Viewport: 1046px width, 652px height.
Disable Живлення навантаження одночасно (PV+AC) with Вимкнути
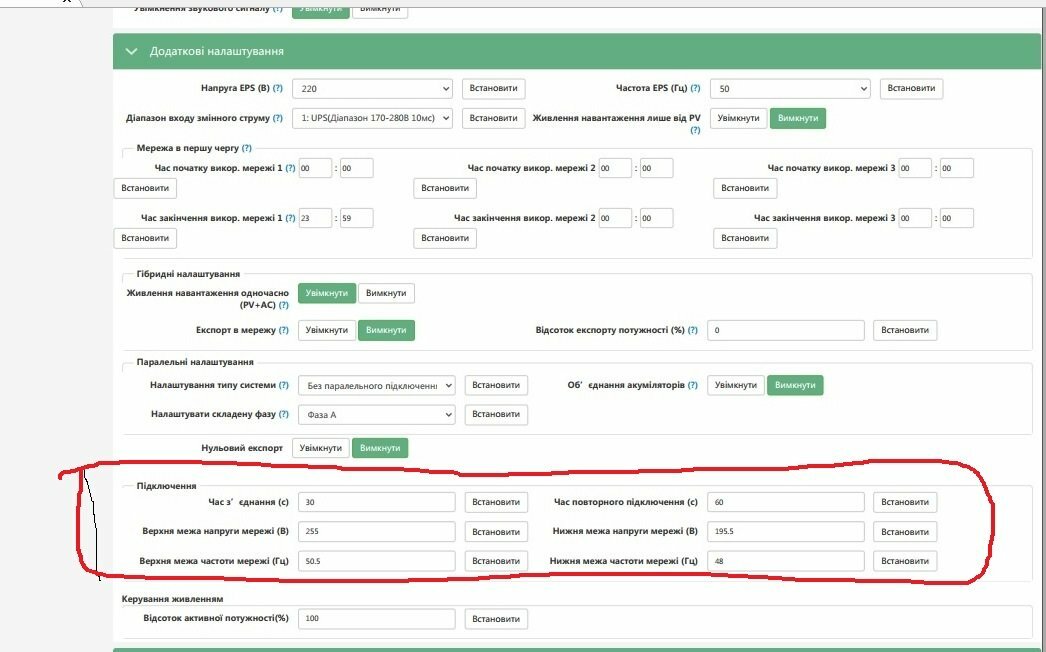coord(386,293)
